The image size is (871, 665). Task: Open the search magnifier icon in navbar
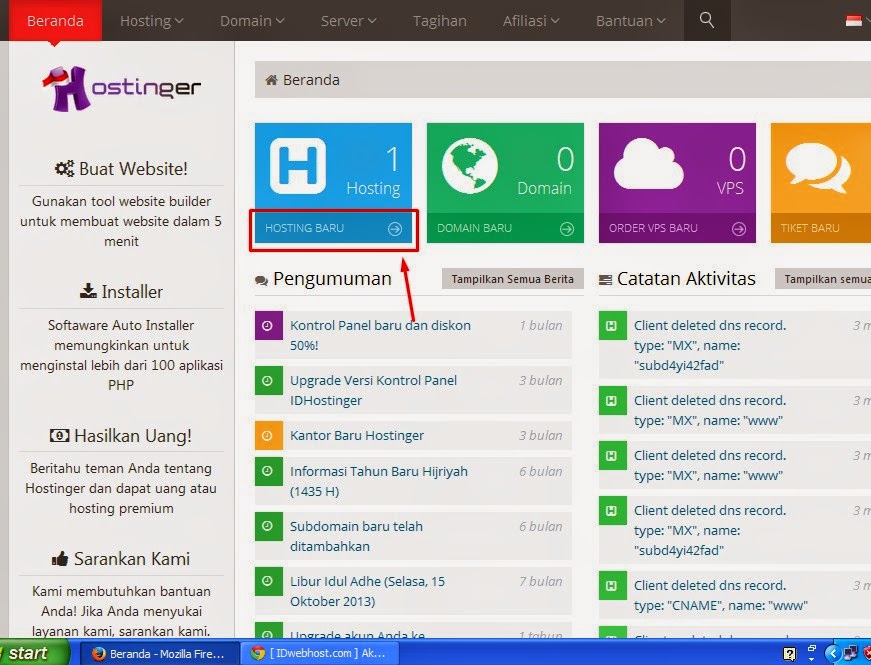click(707, 20)
